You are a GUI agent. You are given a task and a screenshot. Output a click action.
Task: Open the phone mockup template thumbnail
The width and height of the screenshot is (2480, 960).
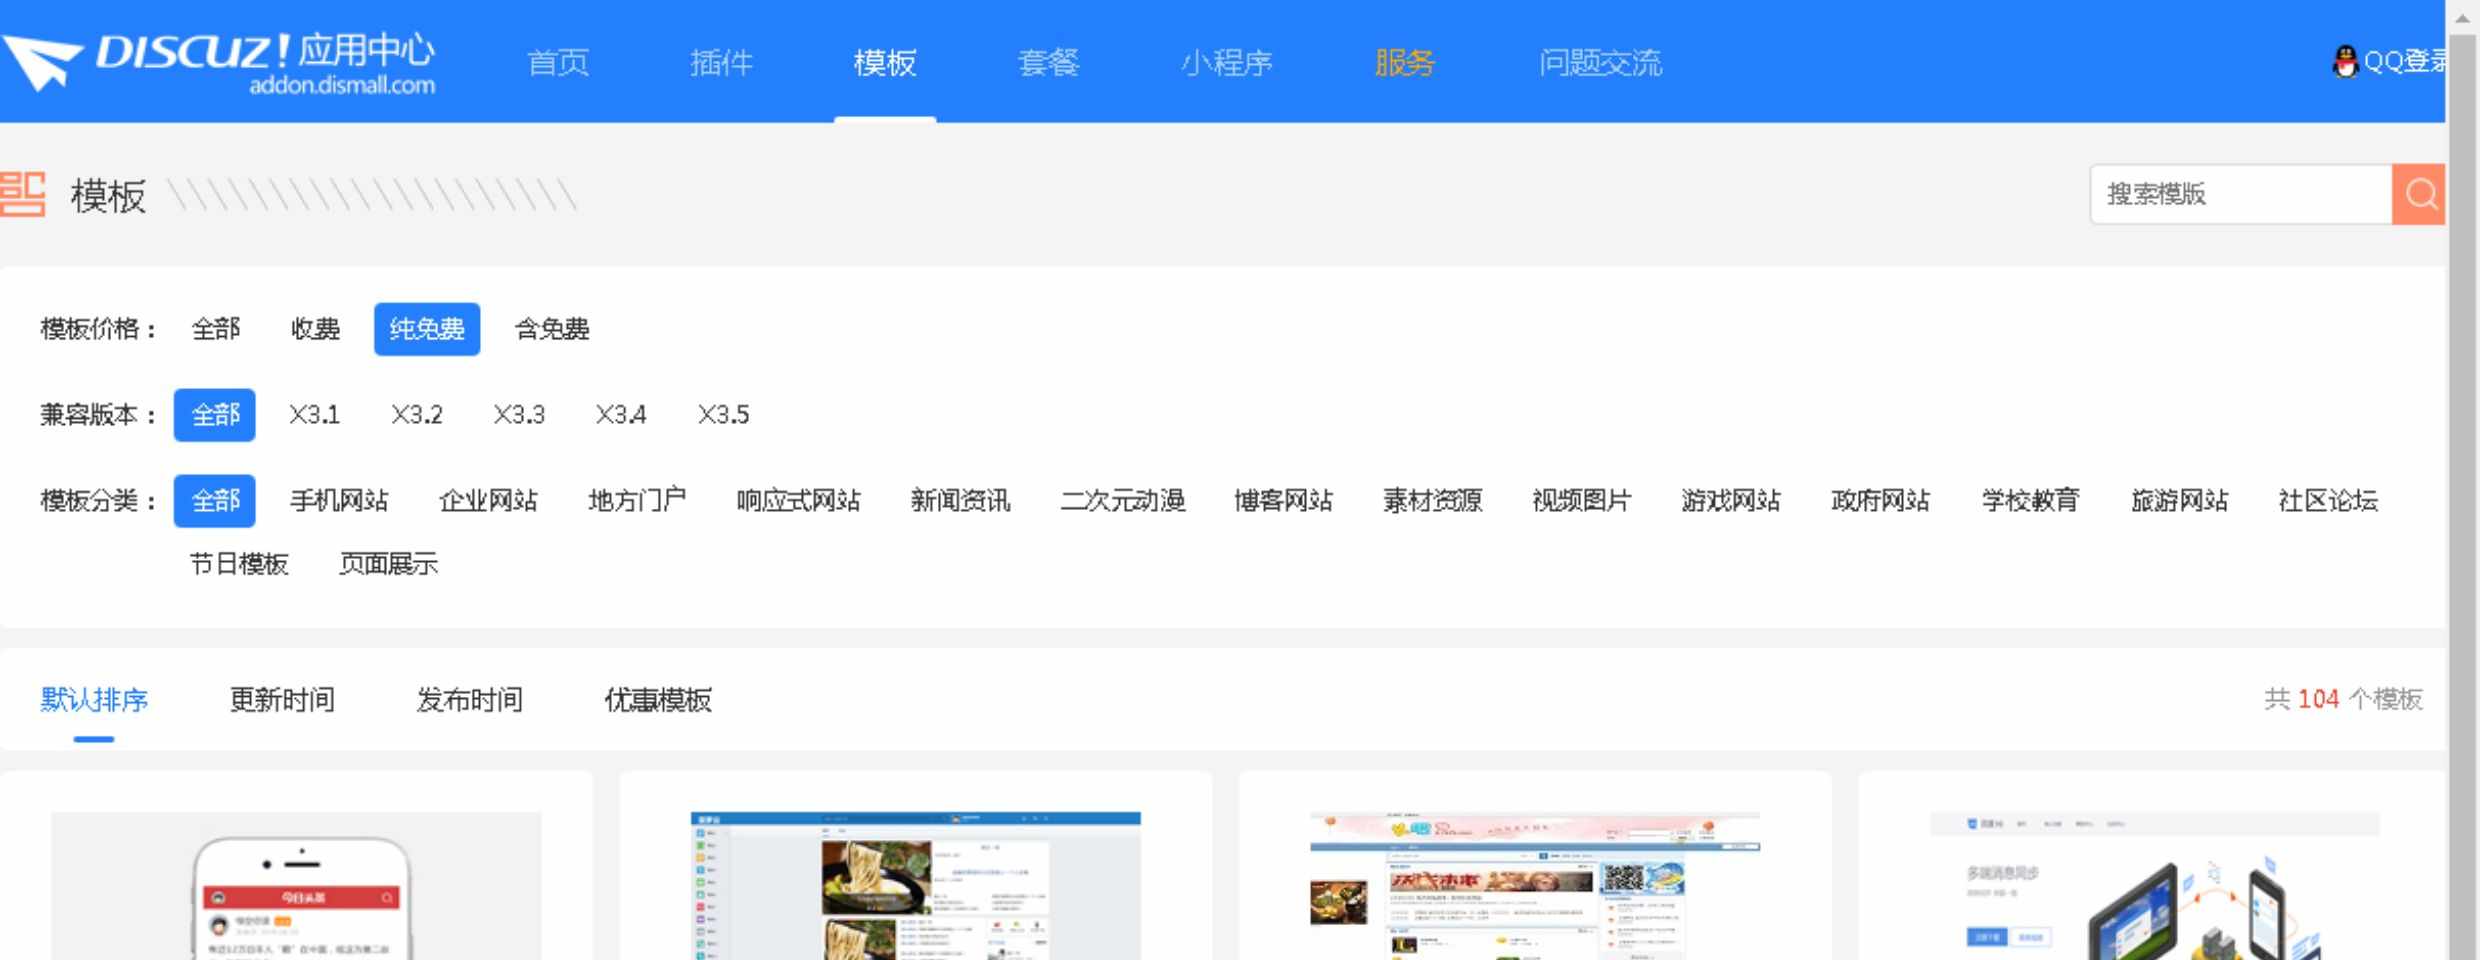coord(296,886)
